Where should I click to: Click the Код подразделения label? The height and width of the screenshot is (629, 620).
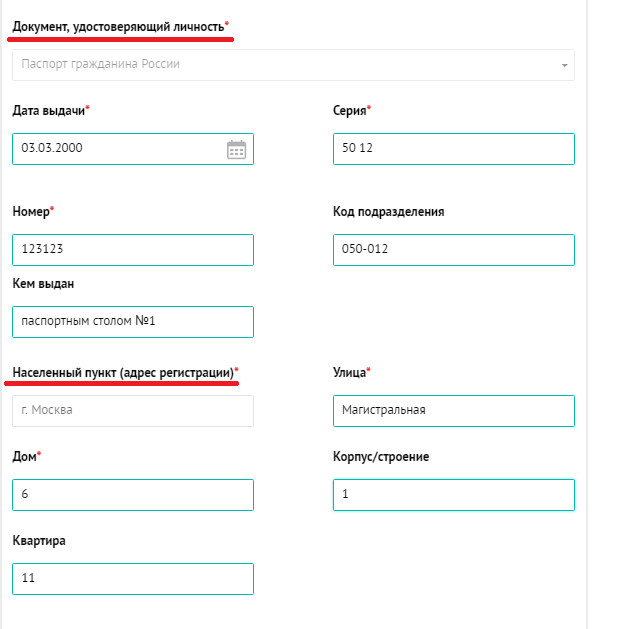pos(388,212)
